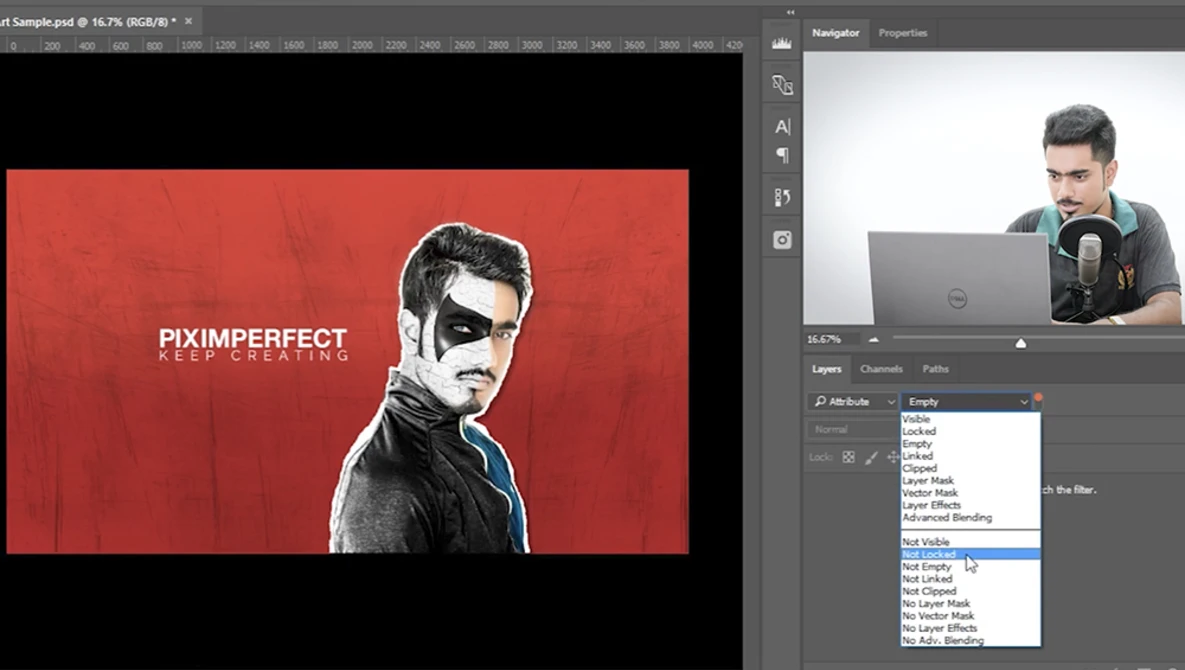This screenshot has height=670, width=1185.
Task: Click the Navigator preview thumbnail
Action: click(994, 188)
